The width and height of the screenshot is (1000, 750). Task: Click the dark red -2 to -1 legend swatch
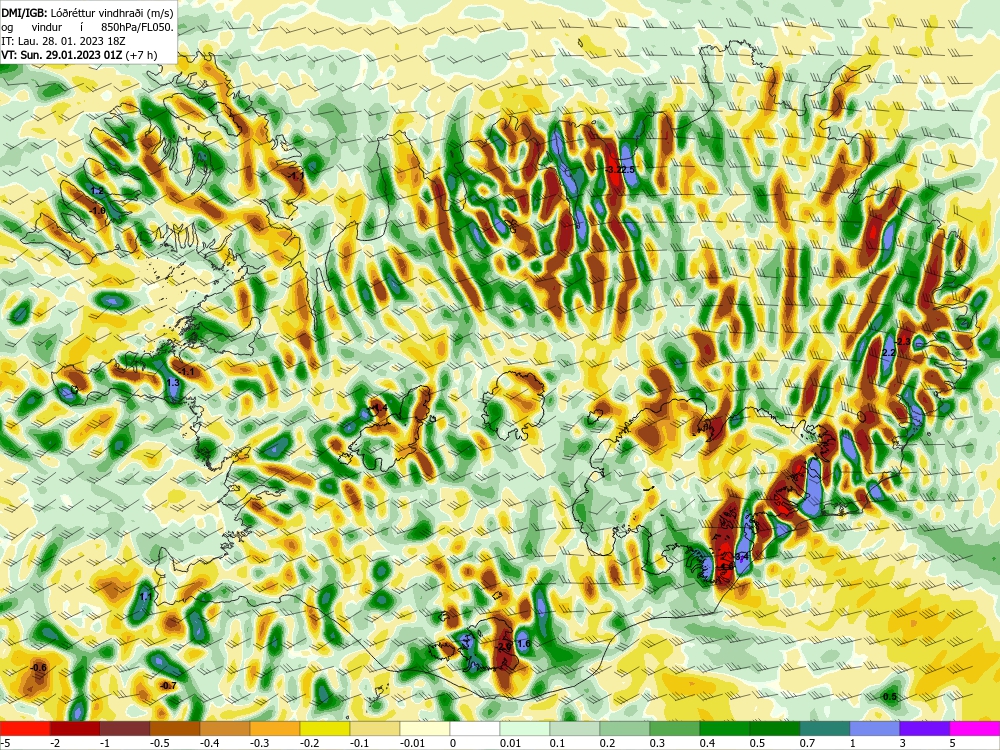pos(75,728)
